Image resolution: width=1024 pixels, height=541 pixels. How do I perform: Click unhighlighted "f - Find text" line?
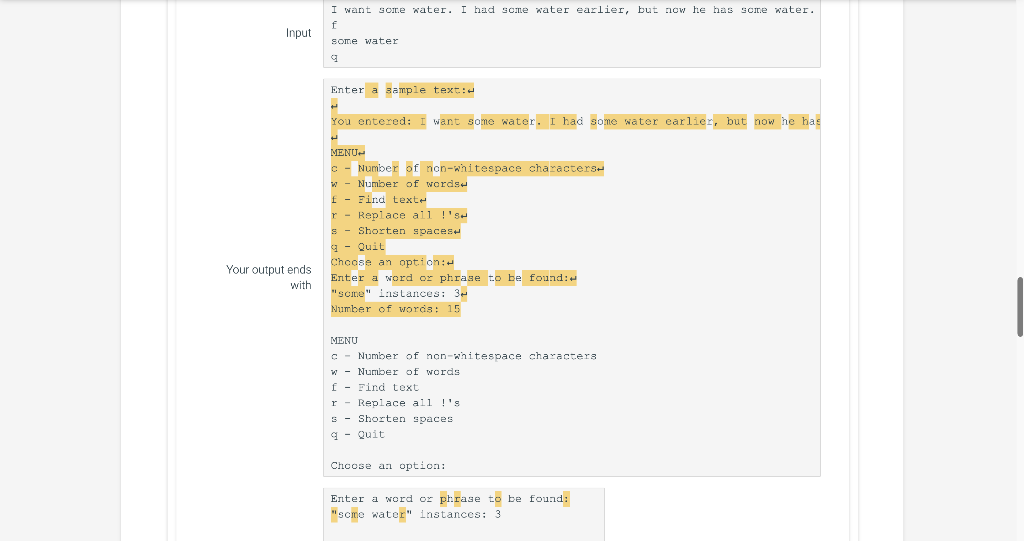(375, 388)
